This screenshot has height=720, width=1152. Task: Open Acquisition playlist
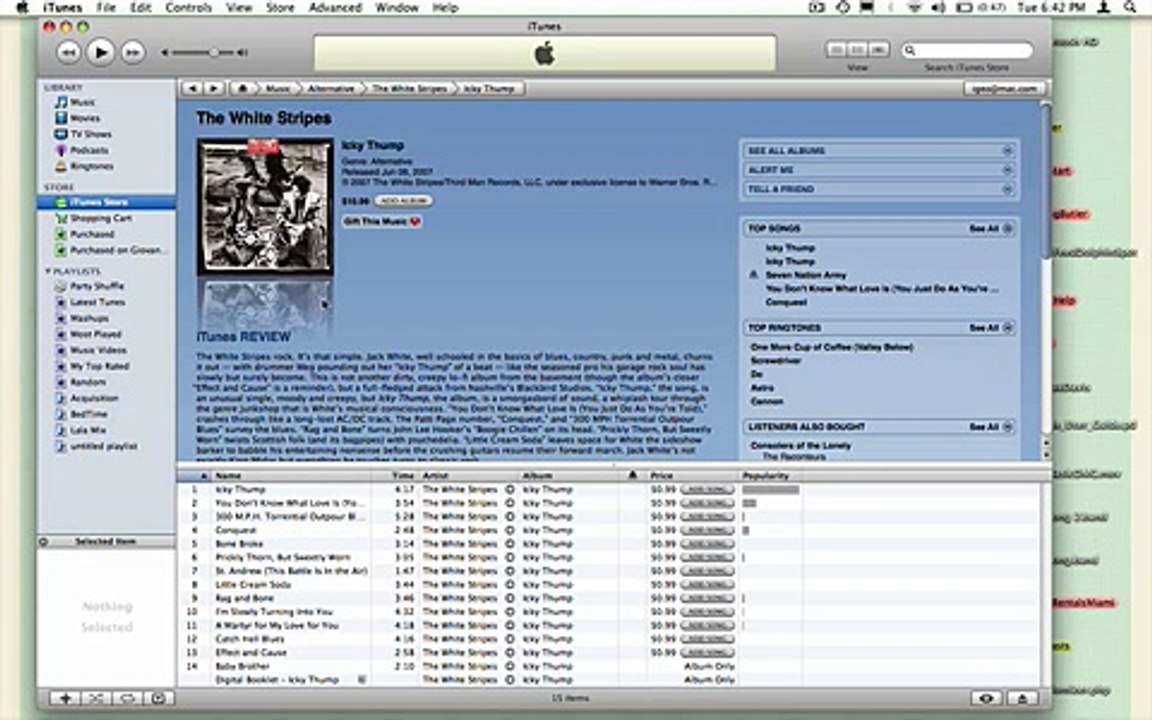[x=93, y=398]
